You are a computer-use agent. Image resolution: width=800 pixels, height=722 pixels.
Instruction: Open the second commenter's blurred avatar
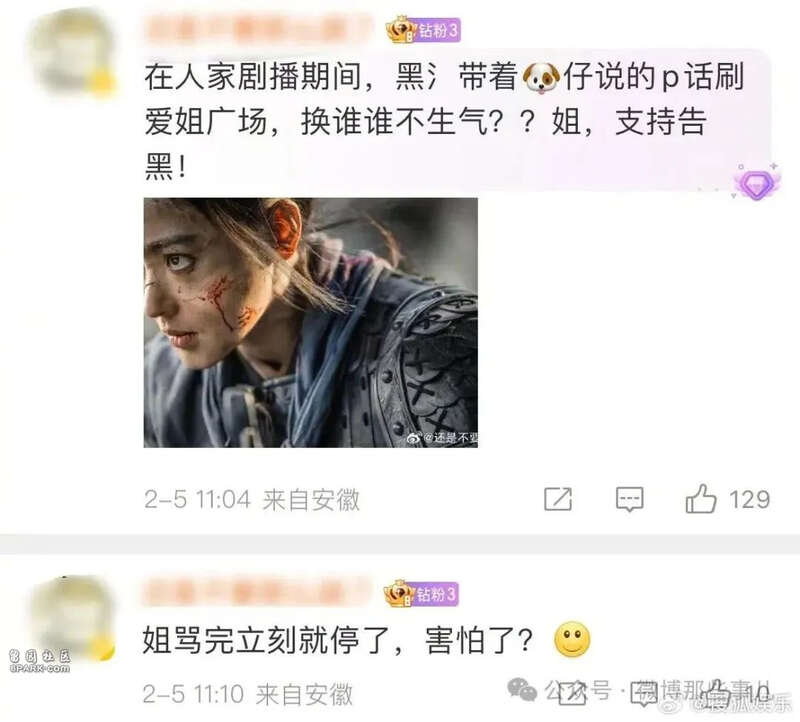coord(70,617)
